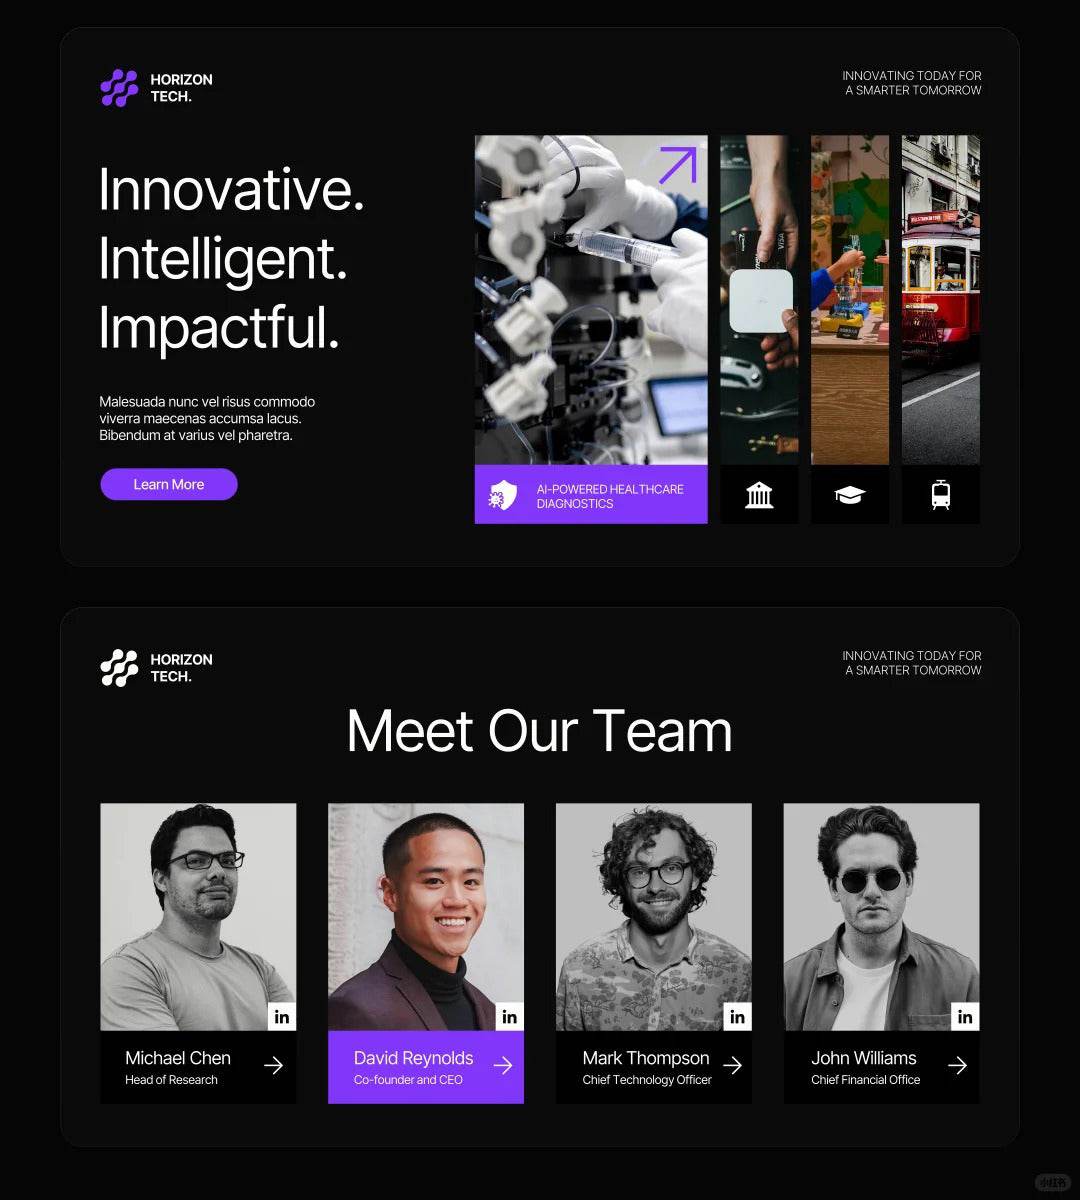Open the red tram street photo panel
The width and height of the screenshot is (1080, 1200).
[941, 300]
